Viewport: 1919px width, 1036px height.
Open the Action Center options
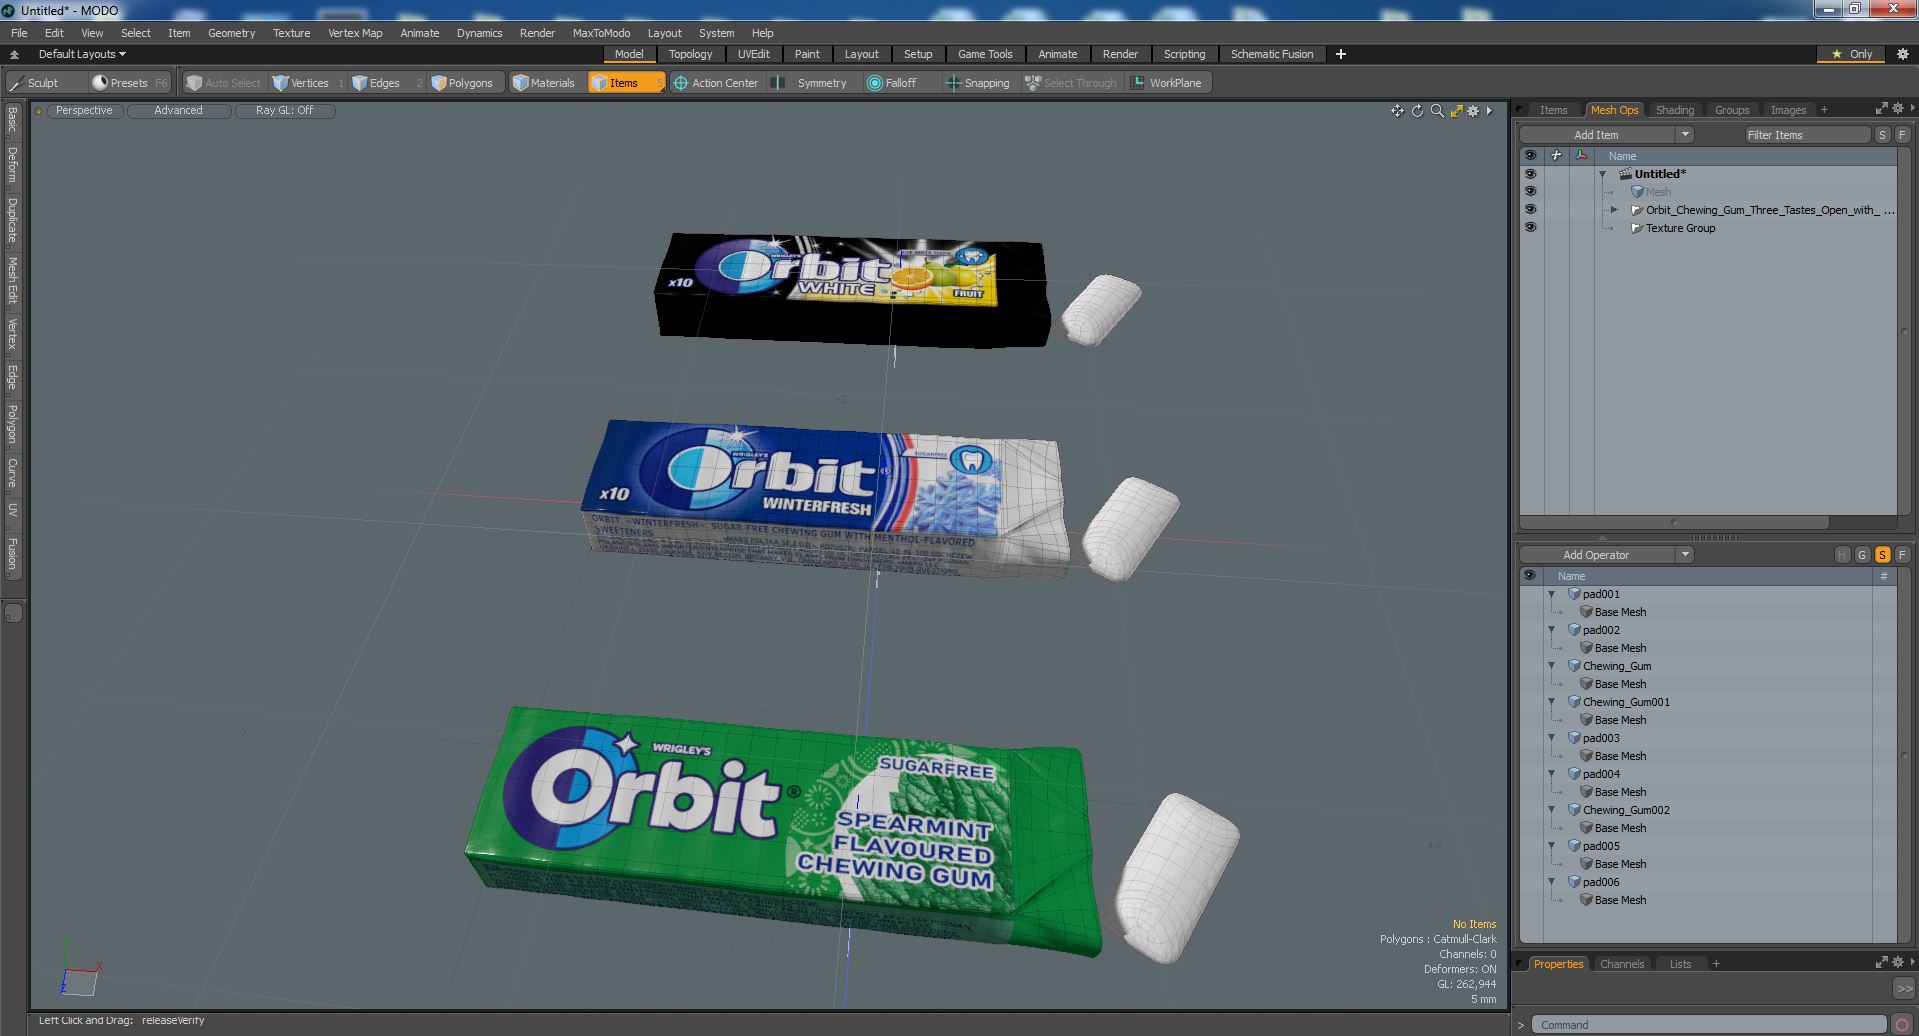click(715, 83)
